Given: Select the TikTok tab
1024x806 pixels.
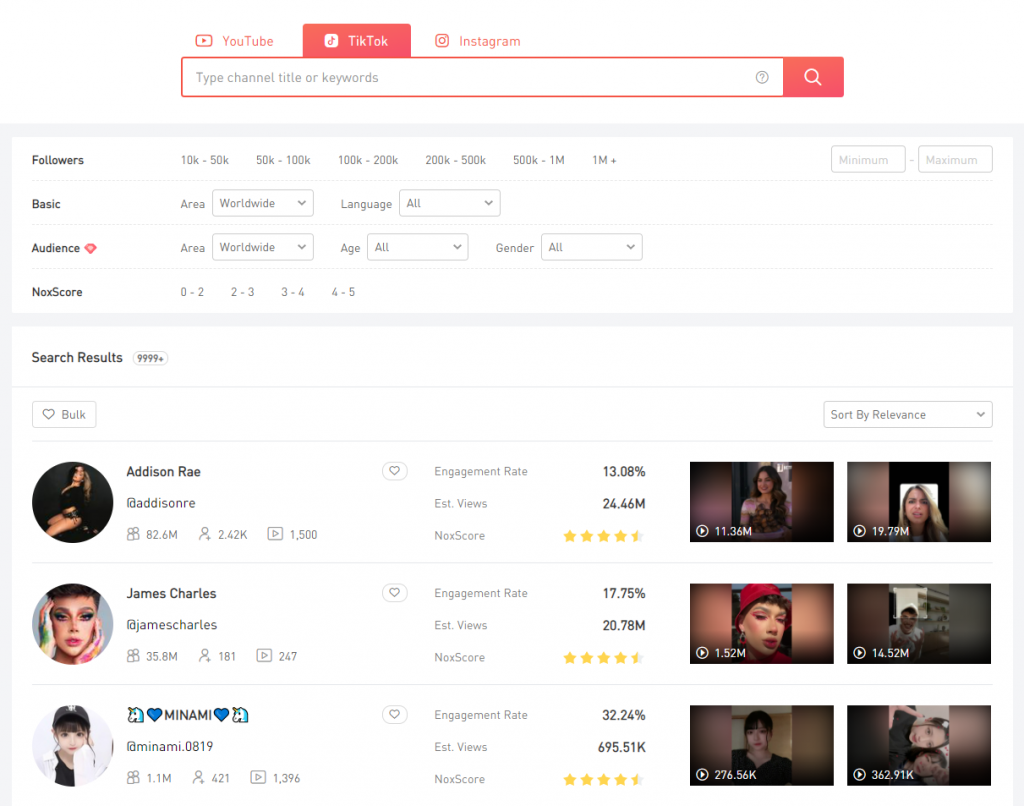Looking at the screenshot, I should pos(357,41).
